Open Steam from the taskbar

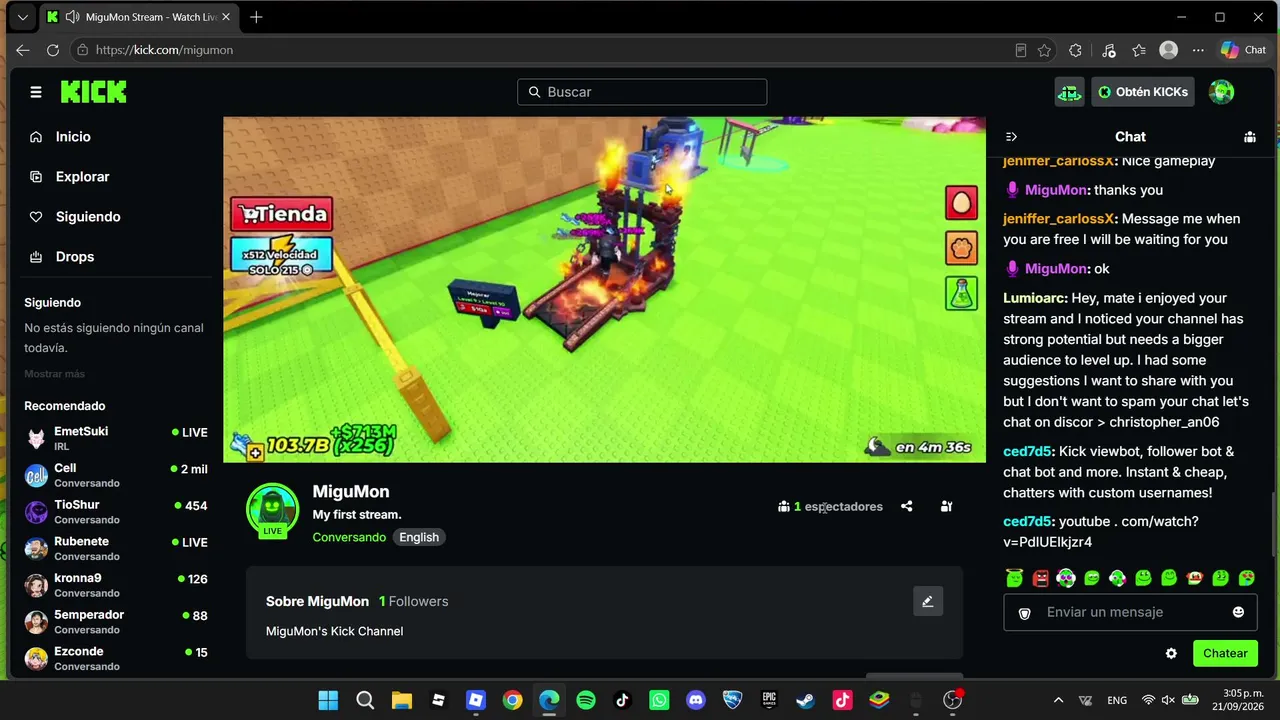[805, 701]
